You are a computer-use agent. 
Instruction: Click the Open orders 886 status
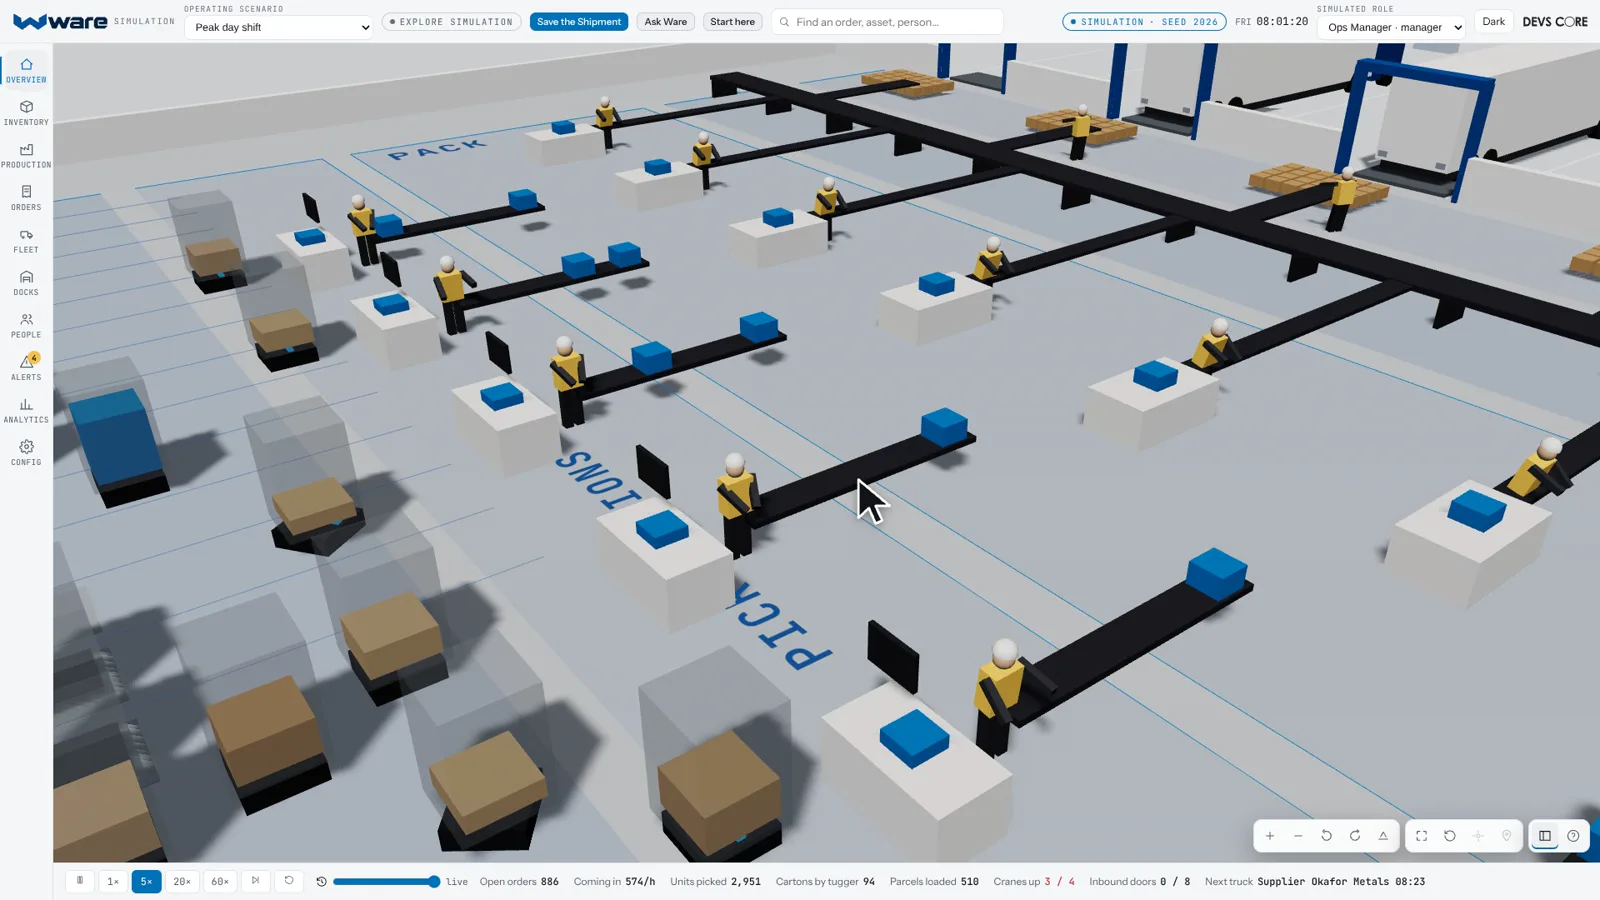(519, 882)
